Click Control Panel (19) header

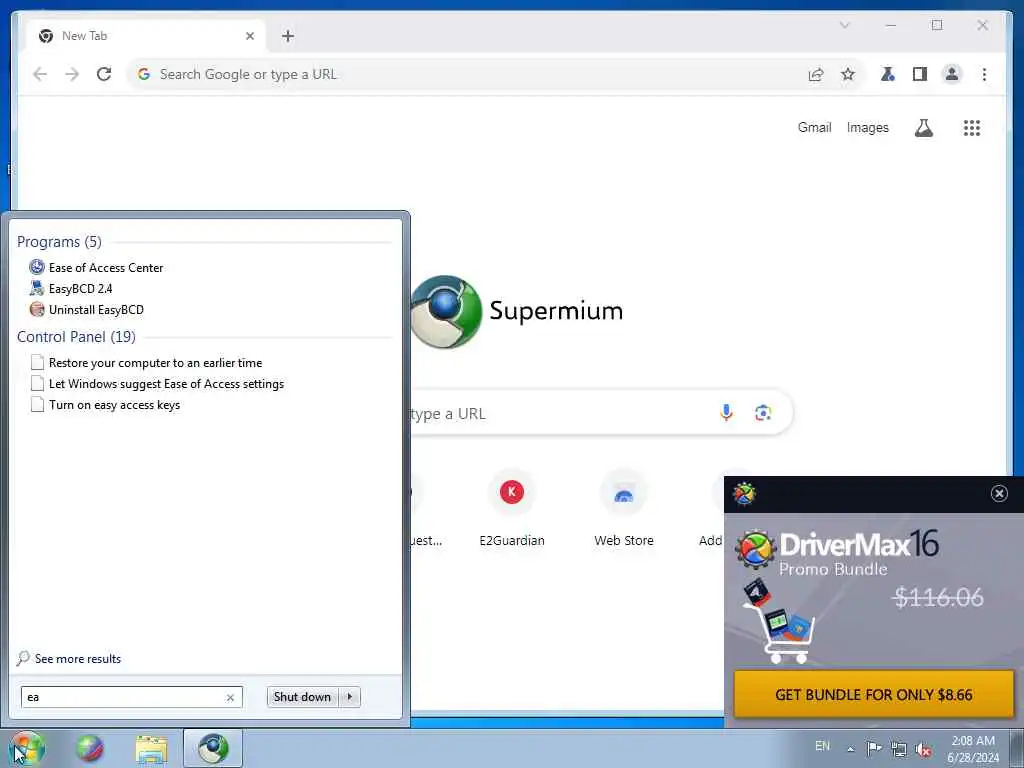(x=76, y=337)
